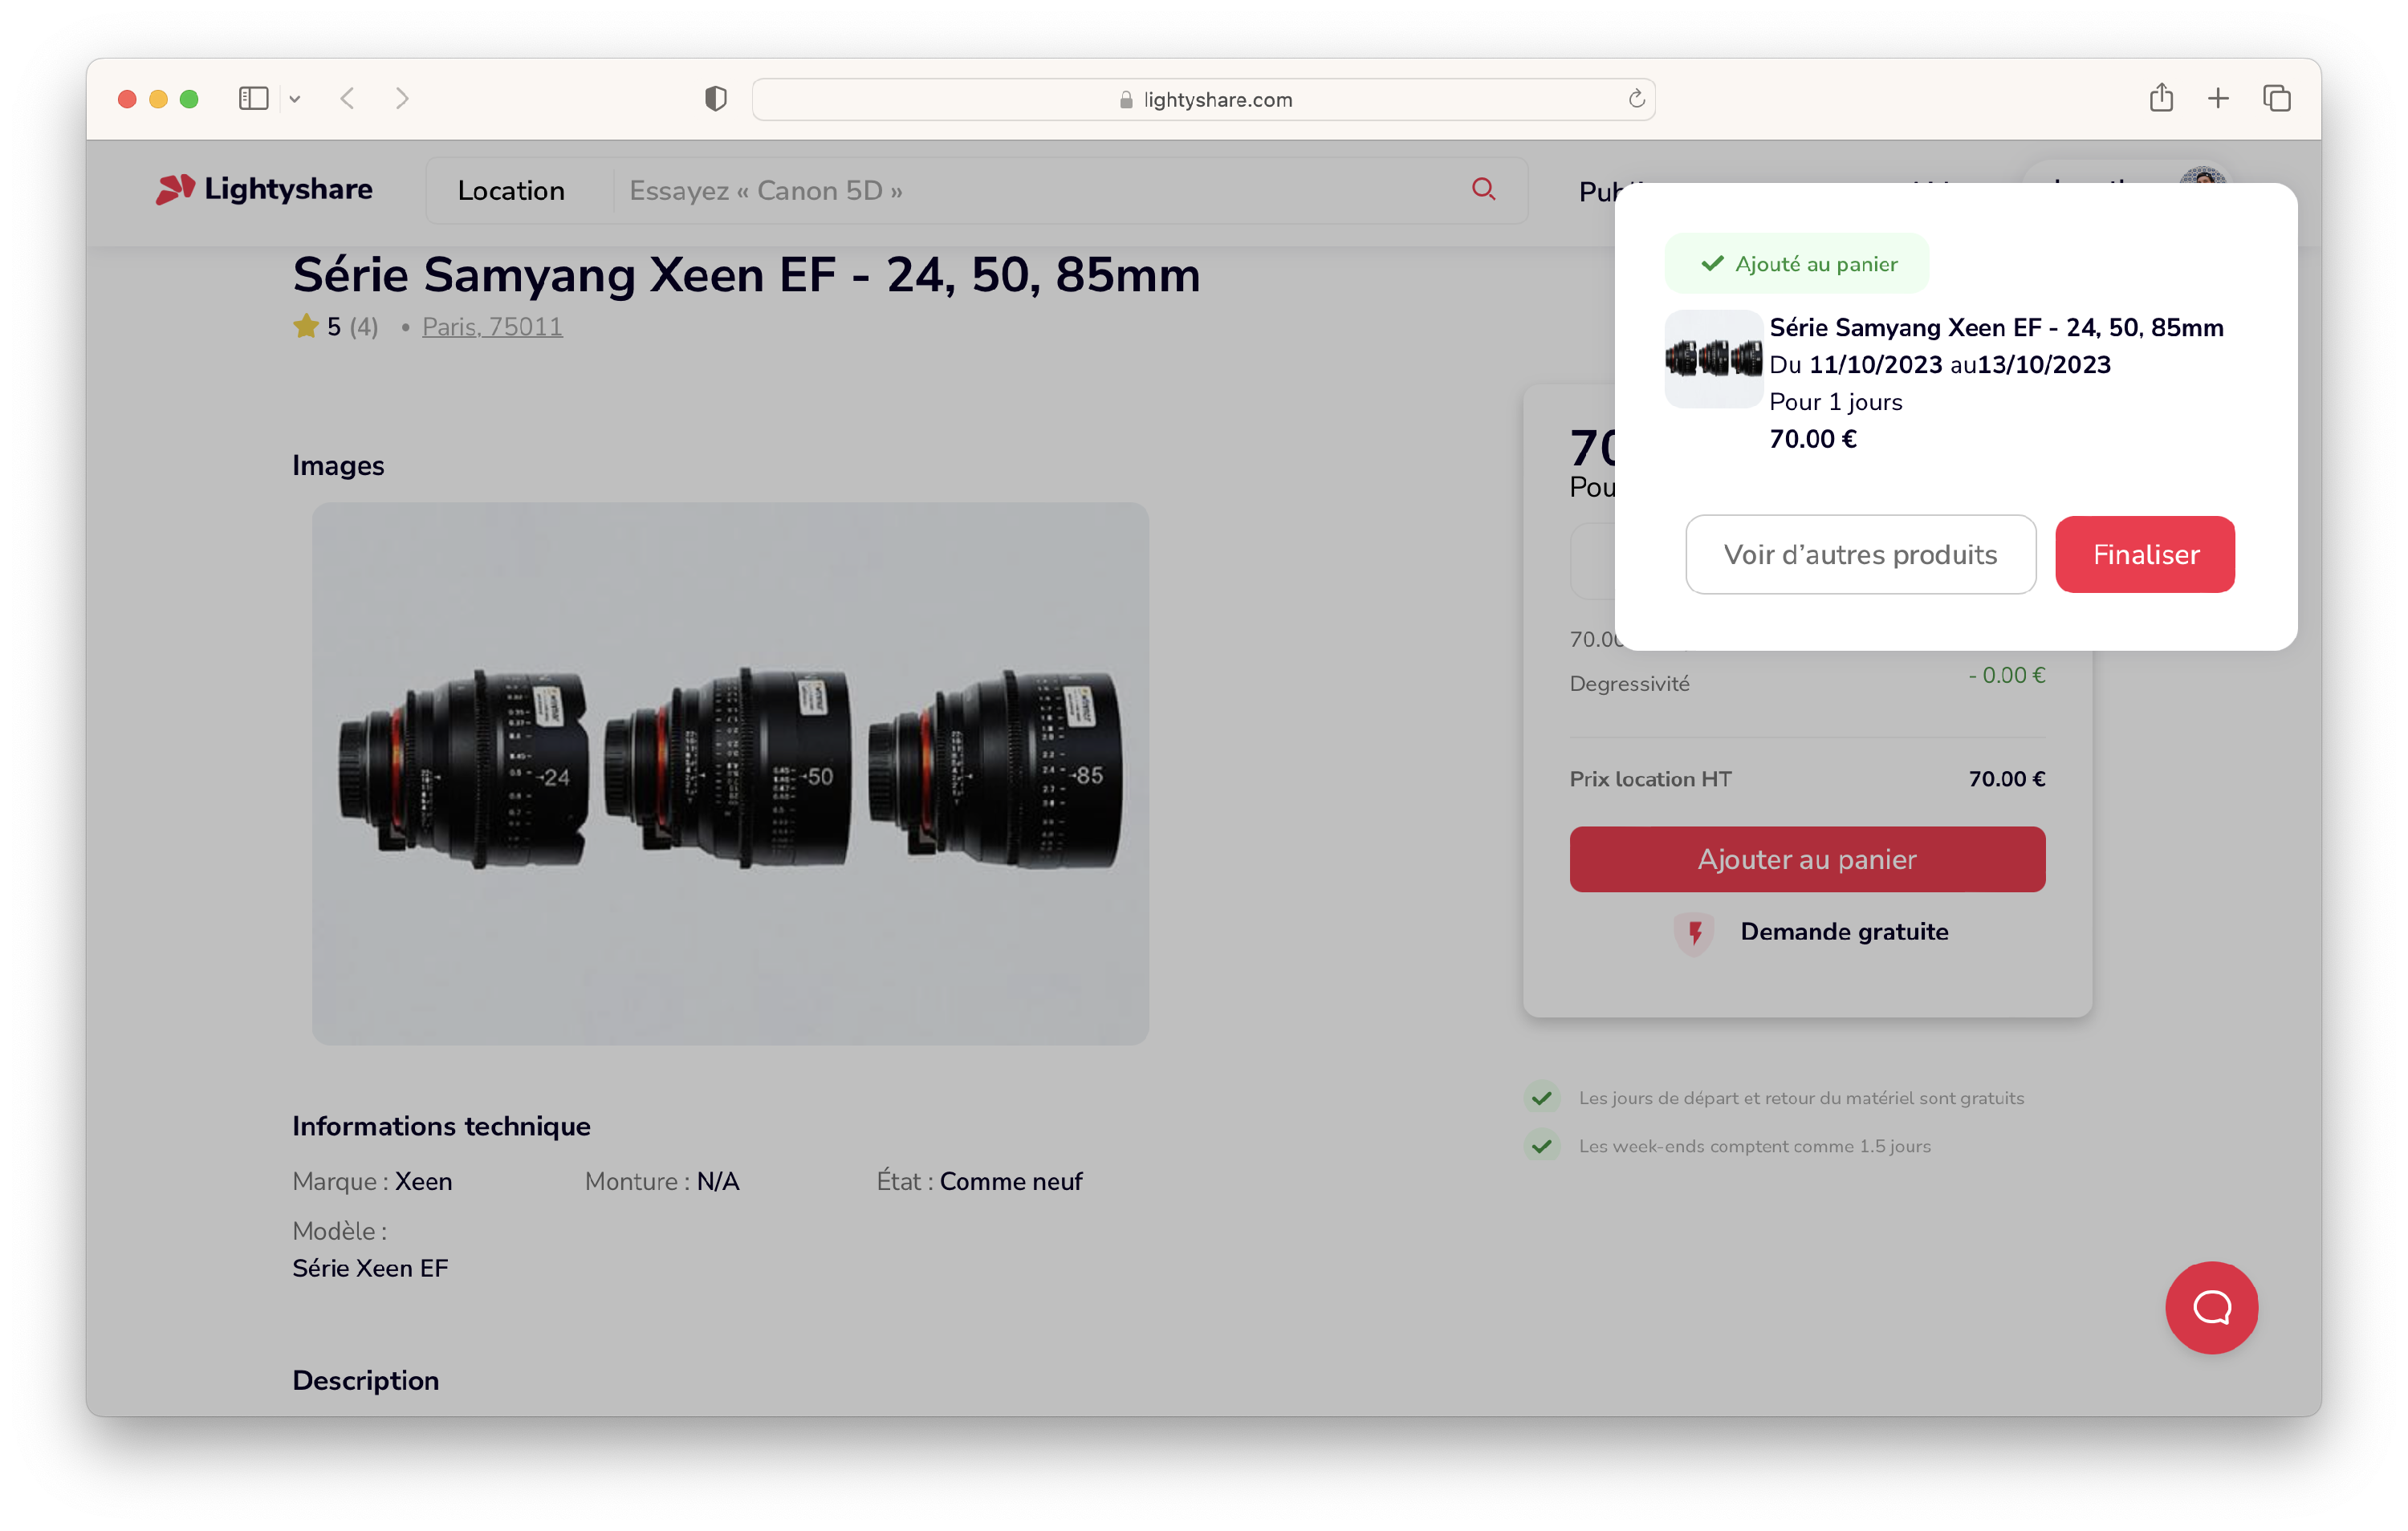Click the Comme neuf condition value
Screen dimensions: 2408x1531
(1011, 1181)
